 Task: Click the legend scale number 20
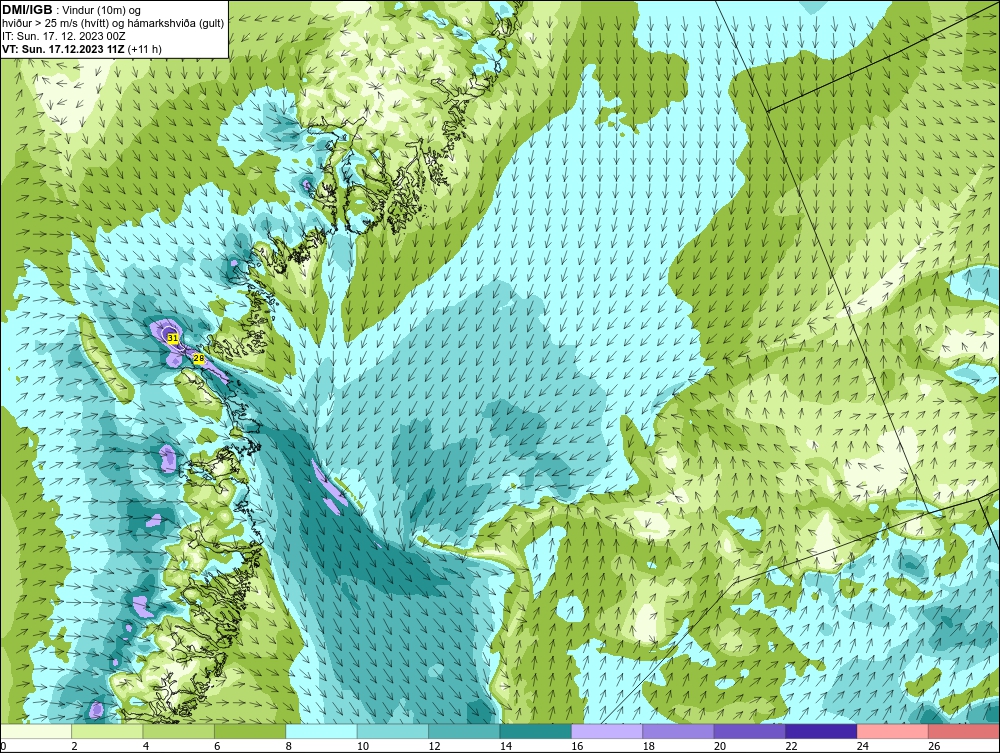tap(720, 746)
